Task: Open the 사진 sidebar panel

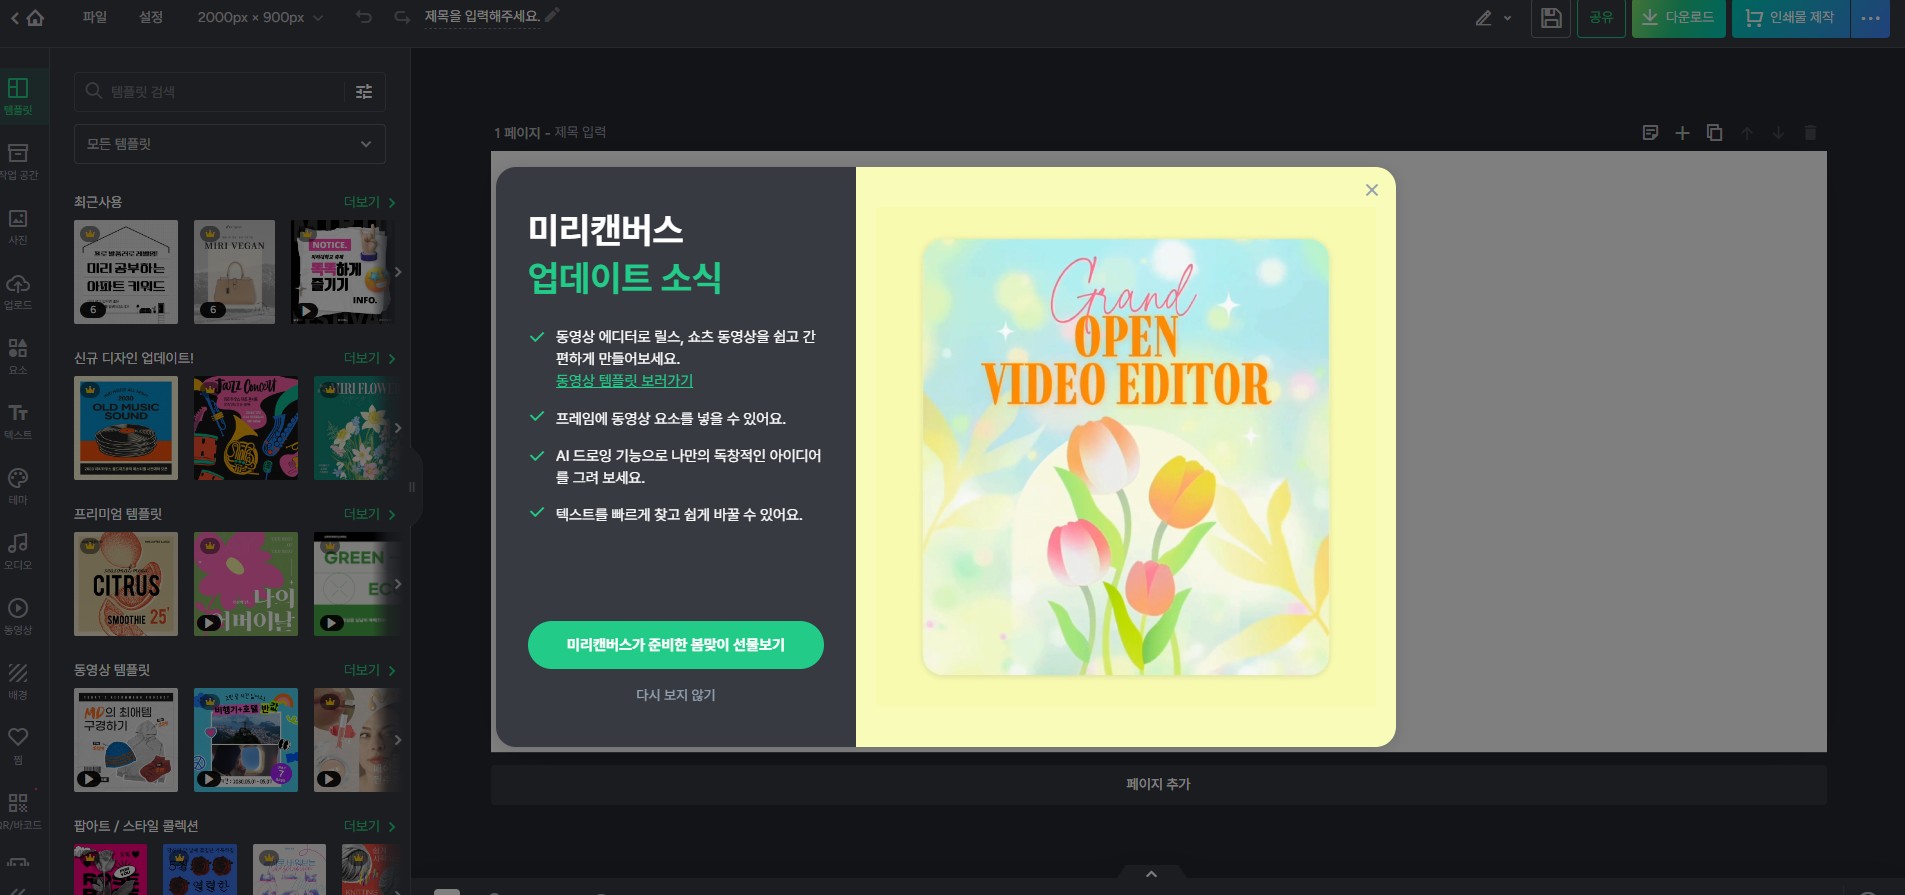Action: click(18, 226)
